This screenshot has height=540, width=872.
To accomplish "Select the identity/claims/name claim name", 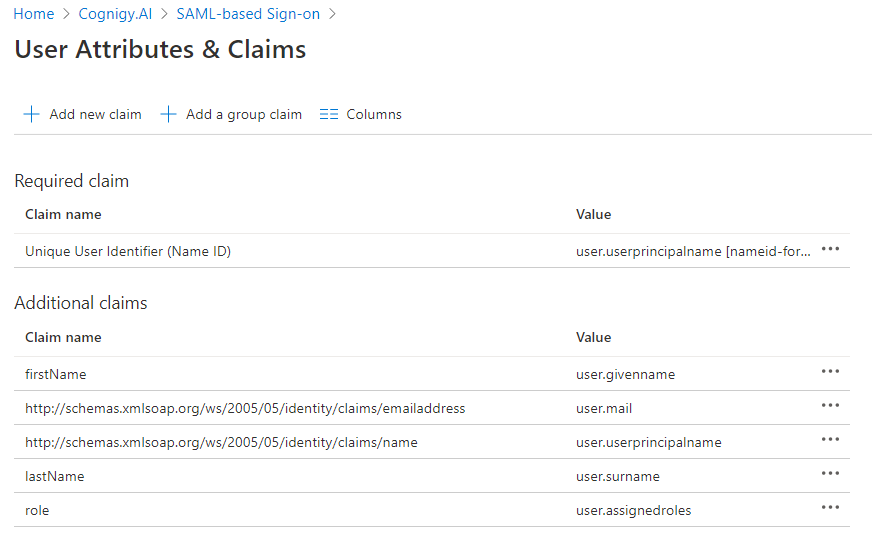I will click(x=221, y=442).
